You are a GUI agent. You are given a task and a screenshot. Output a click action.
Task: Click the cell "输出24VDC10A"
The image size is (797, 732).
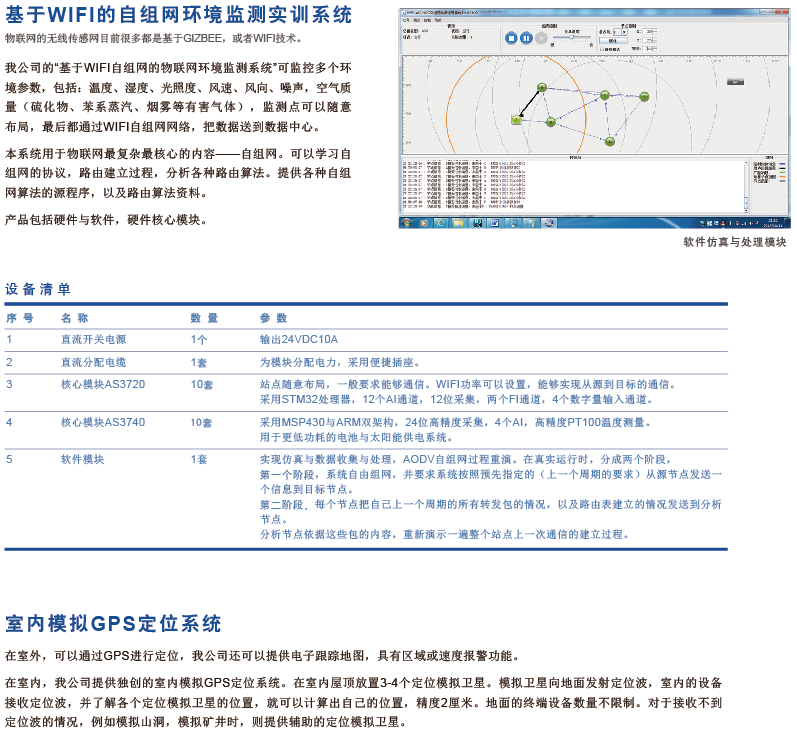[x=299, y=339]
